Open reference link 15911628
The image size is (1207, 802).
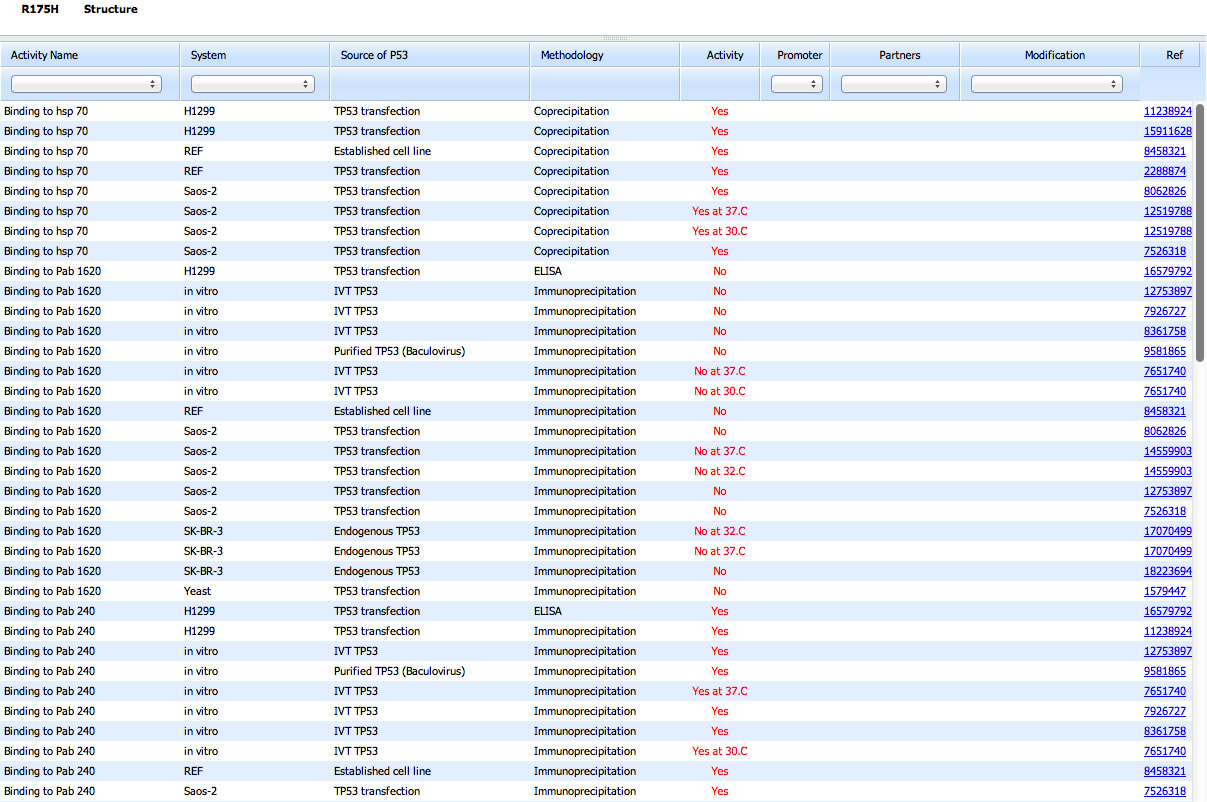coord(1167,131)
